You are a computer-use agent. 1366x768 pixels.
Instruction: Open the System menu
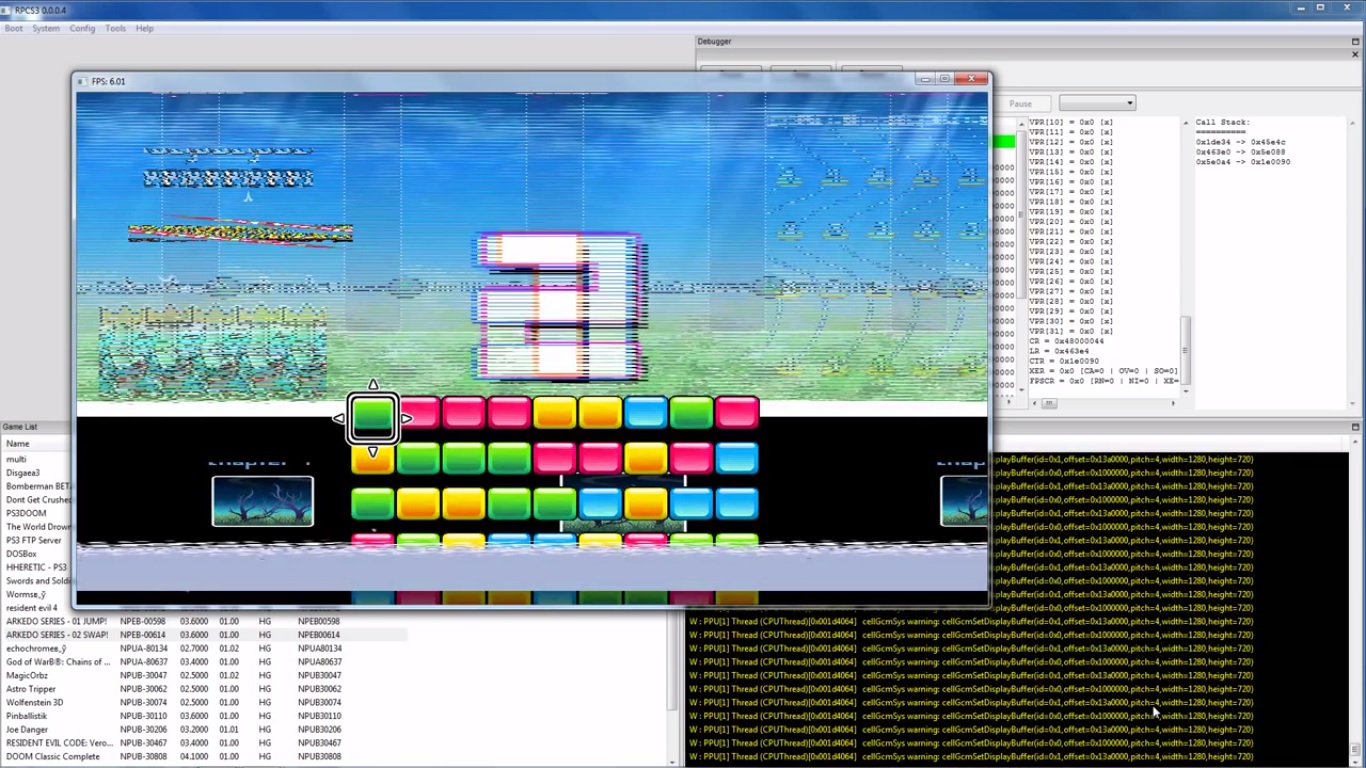[46, 28]
